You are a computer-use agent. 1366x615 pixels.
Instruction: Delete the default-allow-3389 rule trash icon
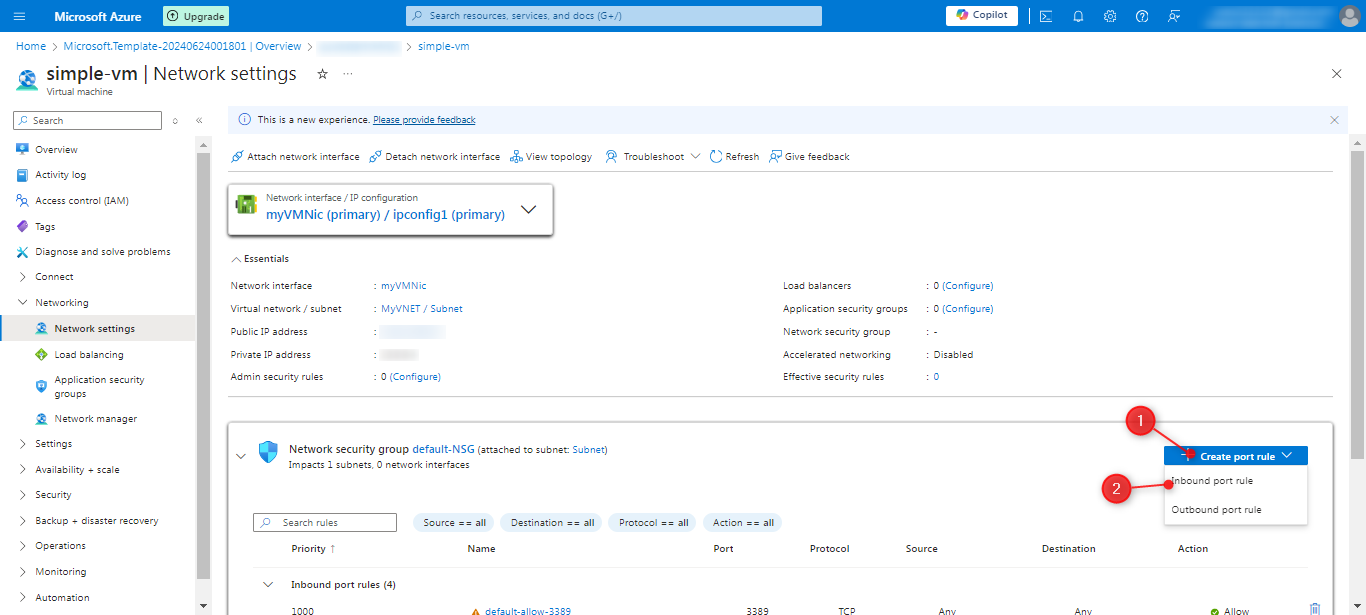pyautogui.click(x=1314, y=609)
